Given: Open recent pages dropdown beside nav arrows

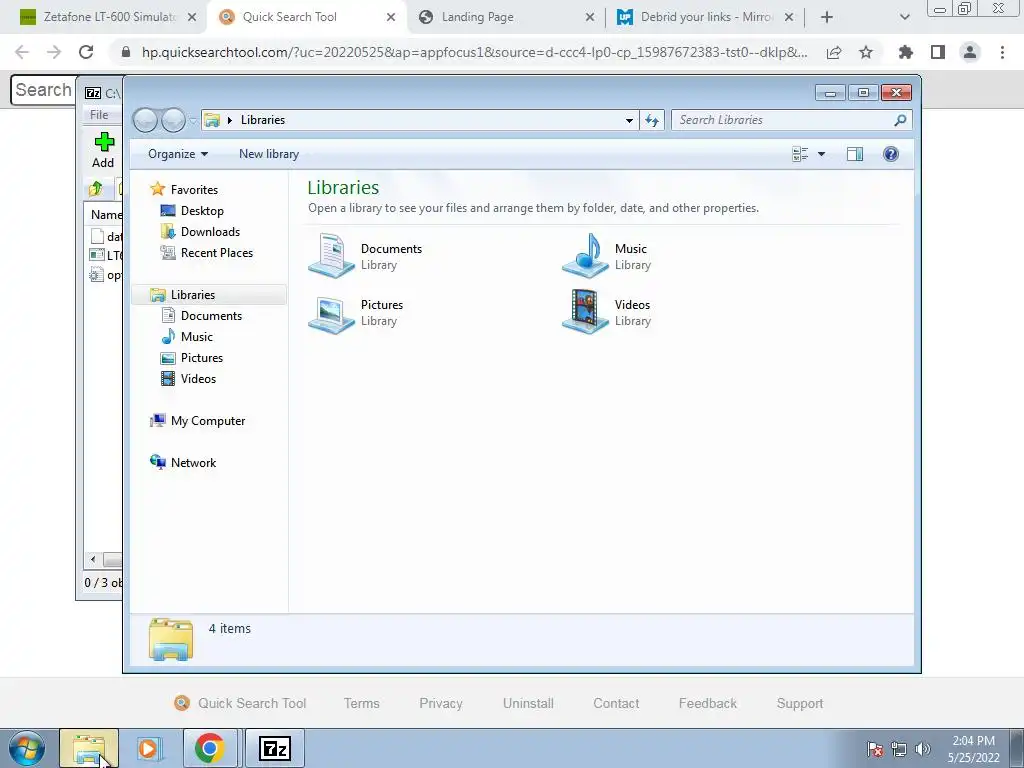Looking at the screenshot, I should pos(193,120).
